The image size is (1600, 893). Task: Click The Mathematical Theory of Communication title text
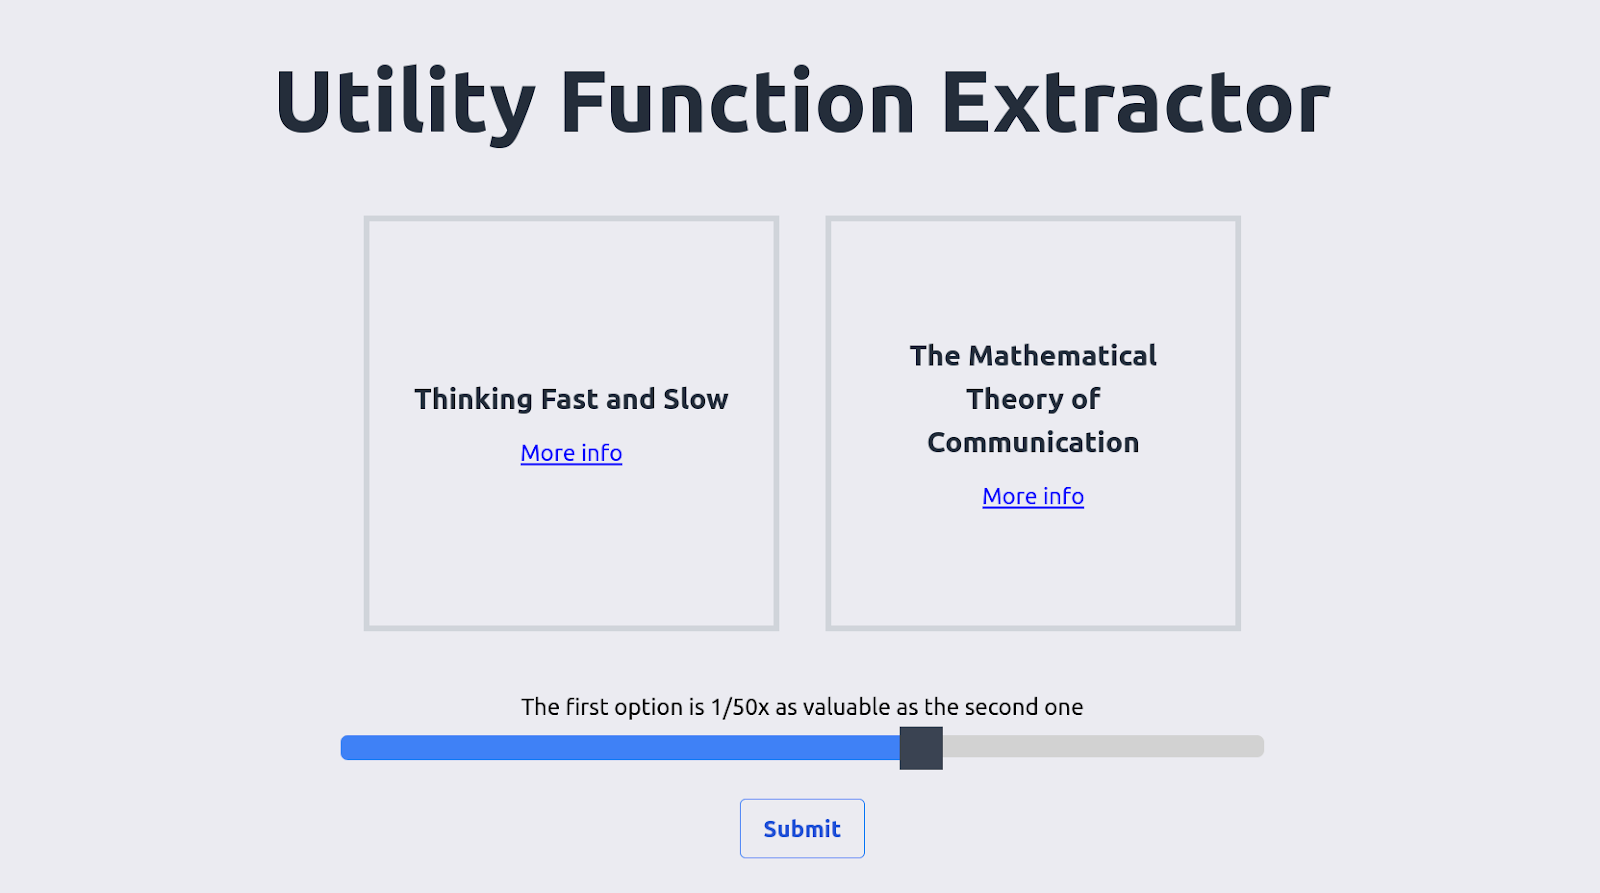coord(1033,399)
